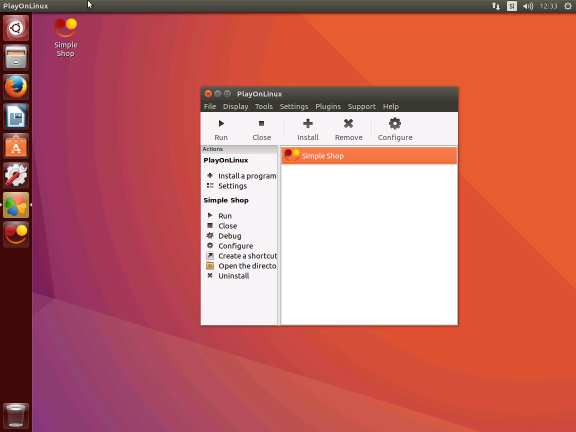Click the Simple Shop icon in the launcher
This screenshot has width=576, height=432.
16,234
